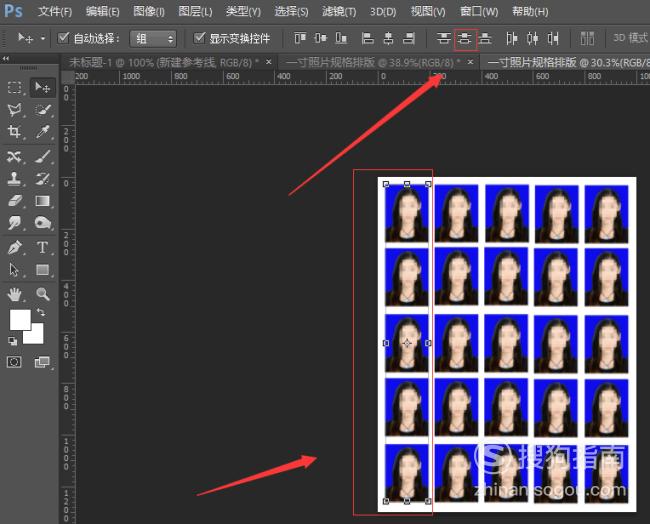Screen dimensions: 650x524
Task: Select the Crop tool
Action: [15, 132]
